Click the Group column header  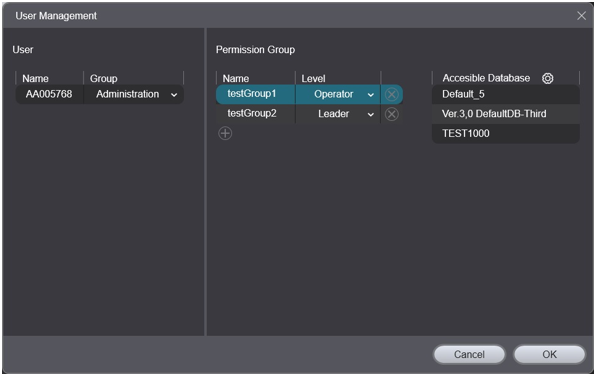tap(104, 79)
